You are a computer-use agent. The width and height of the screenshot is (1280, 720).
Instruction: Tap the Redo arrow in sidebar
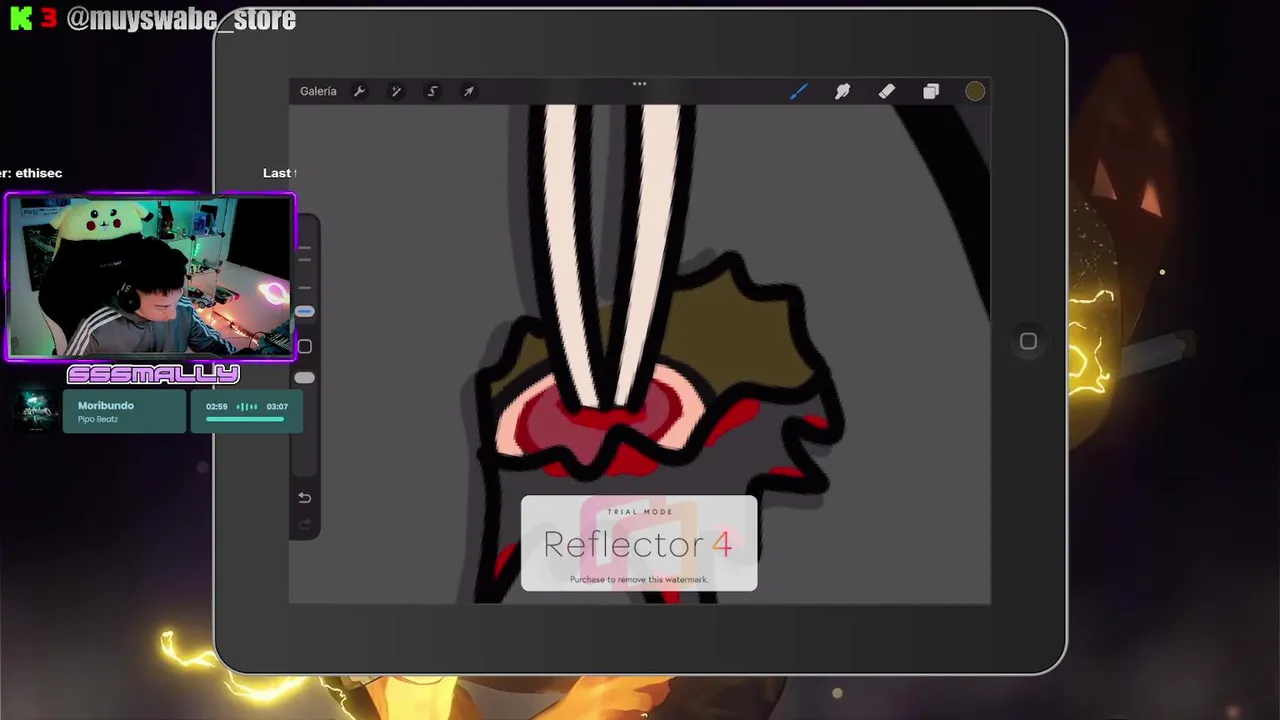pos(305,524)
